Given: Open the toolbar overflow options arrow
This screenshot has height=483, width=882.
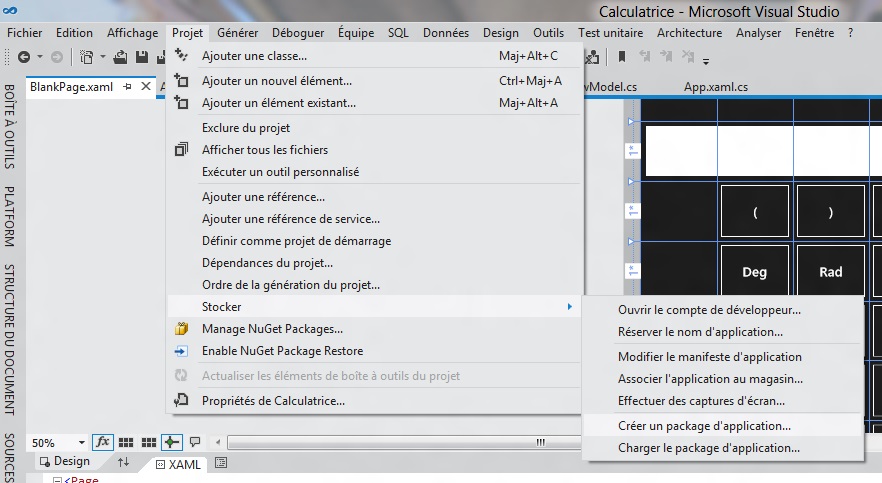Looking at the screenshot, I should point(705,61).
